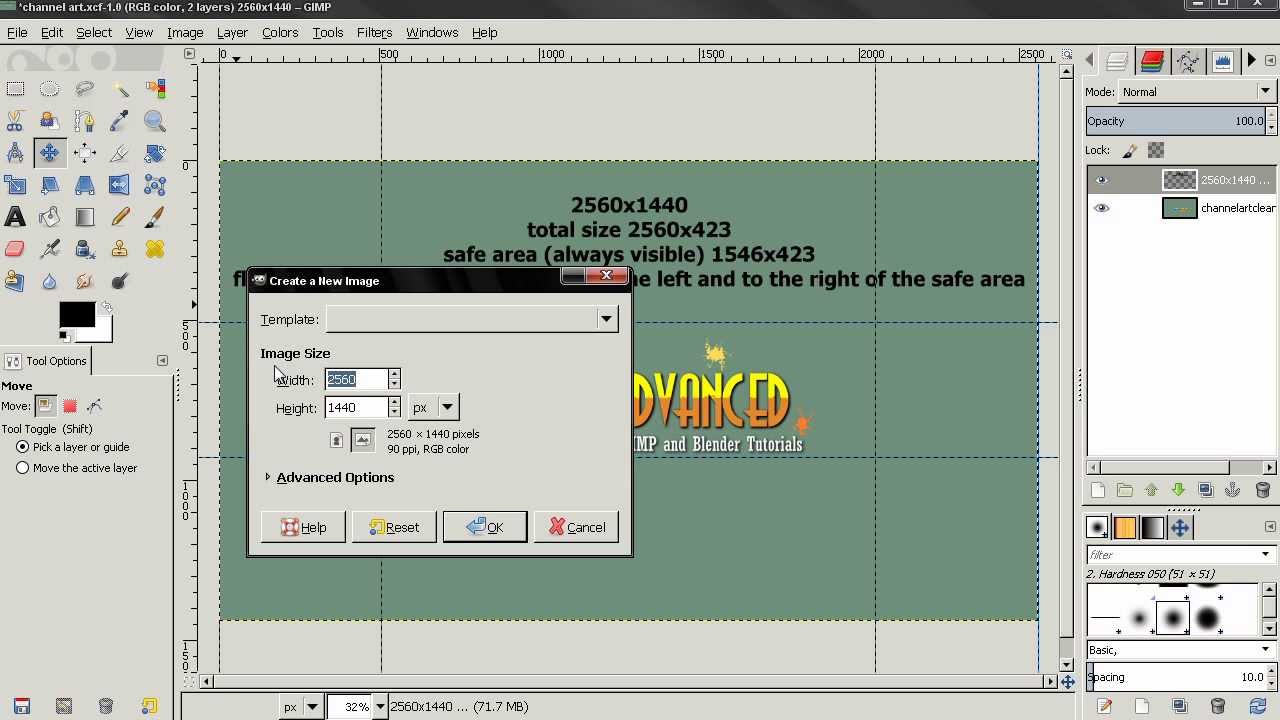Select the Eraser tool
The image size is (1280, 720).
click(15, 249)
